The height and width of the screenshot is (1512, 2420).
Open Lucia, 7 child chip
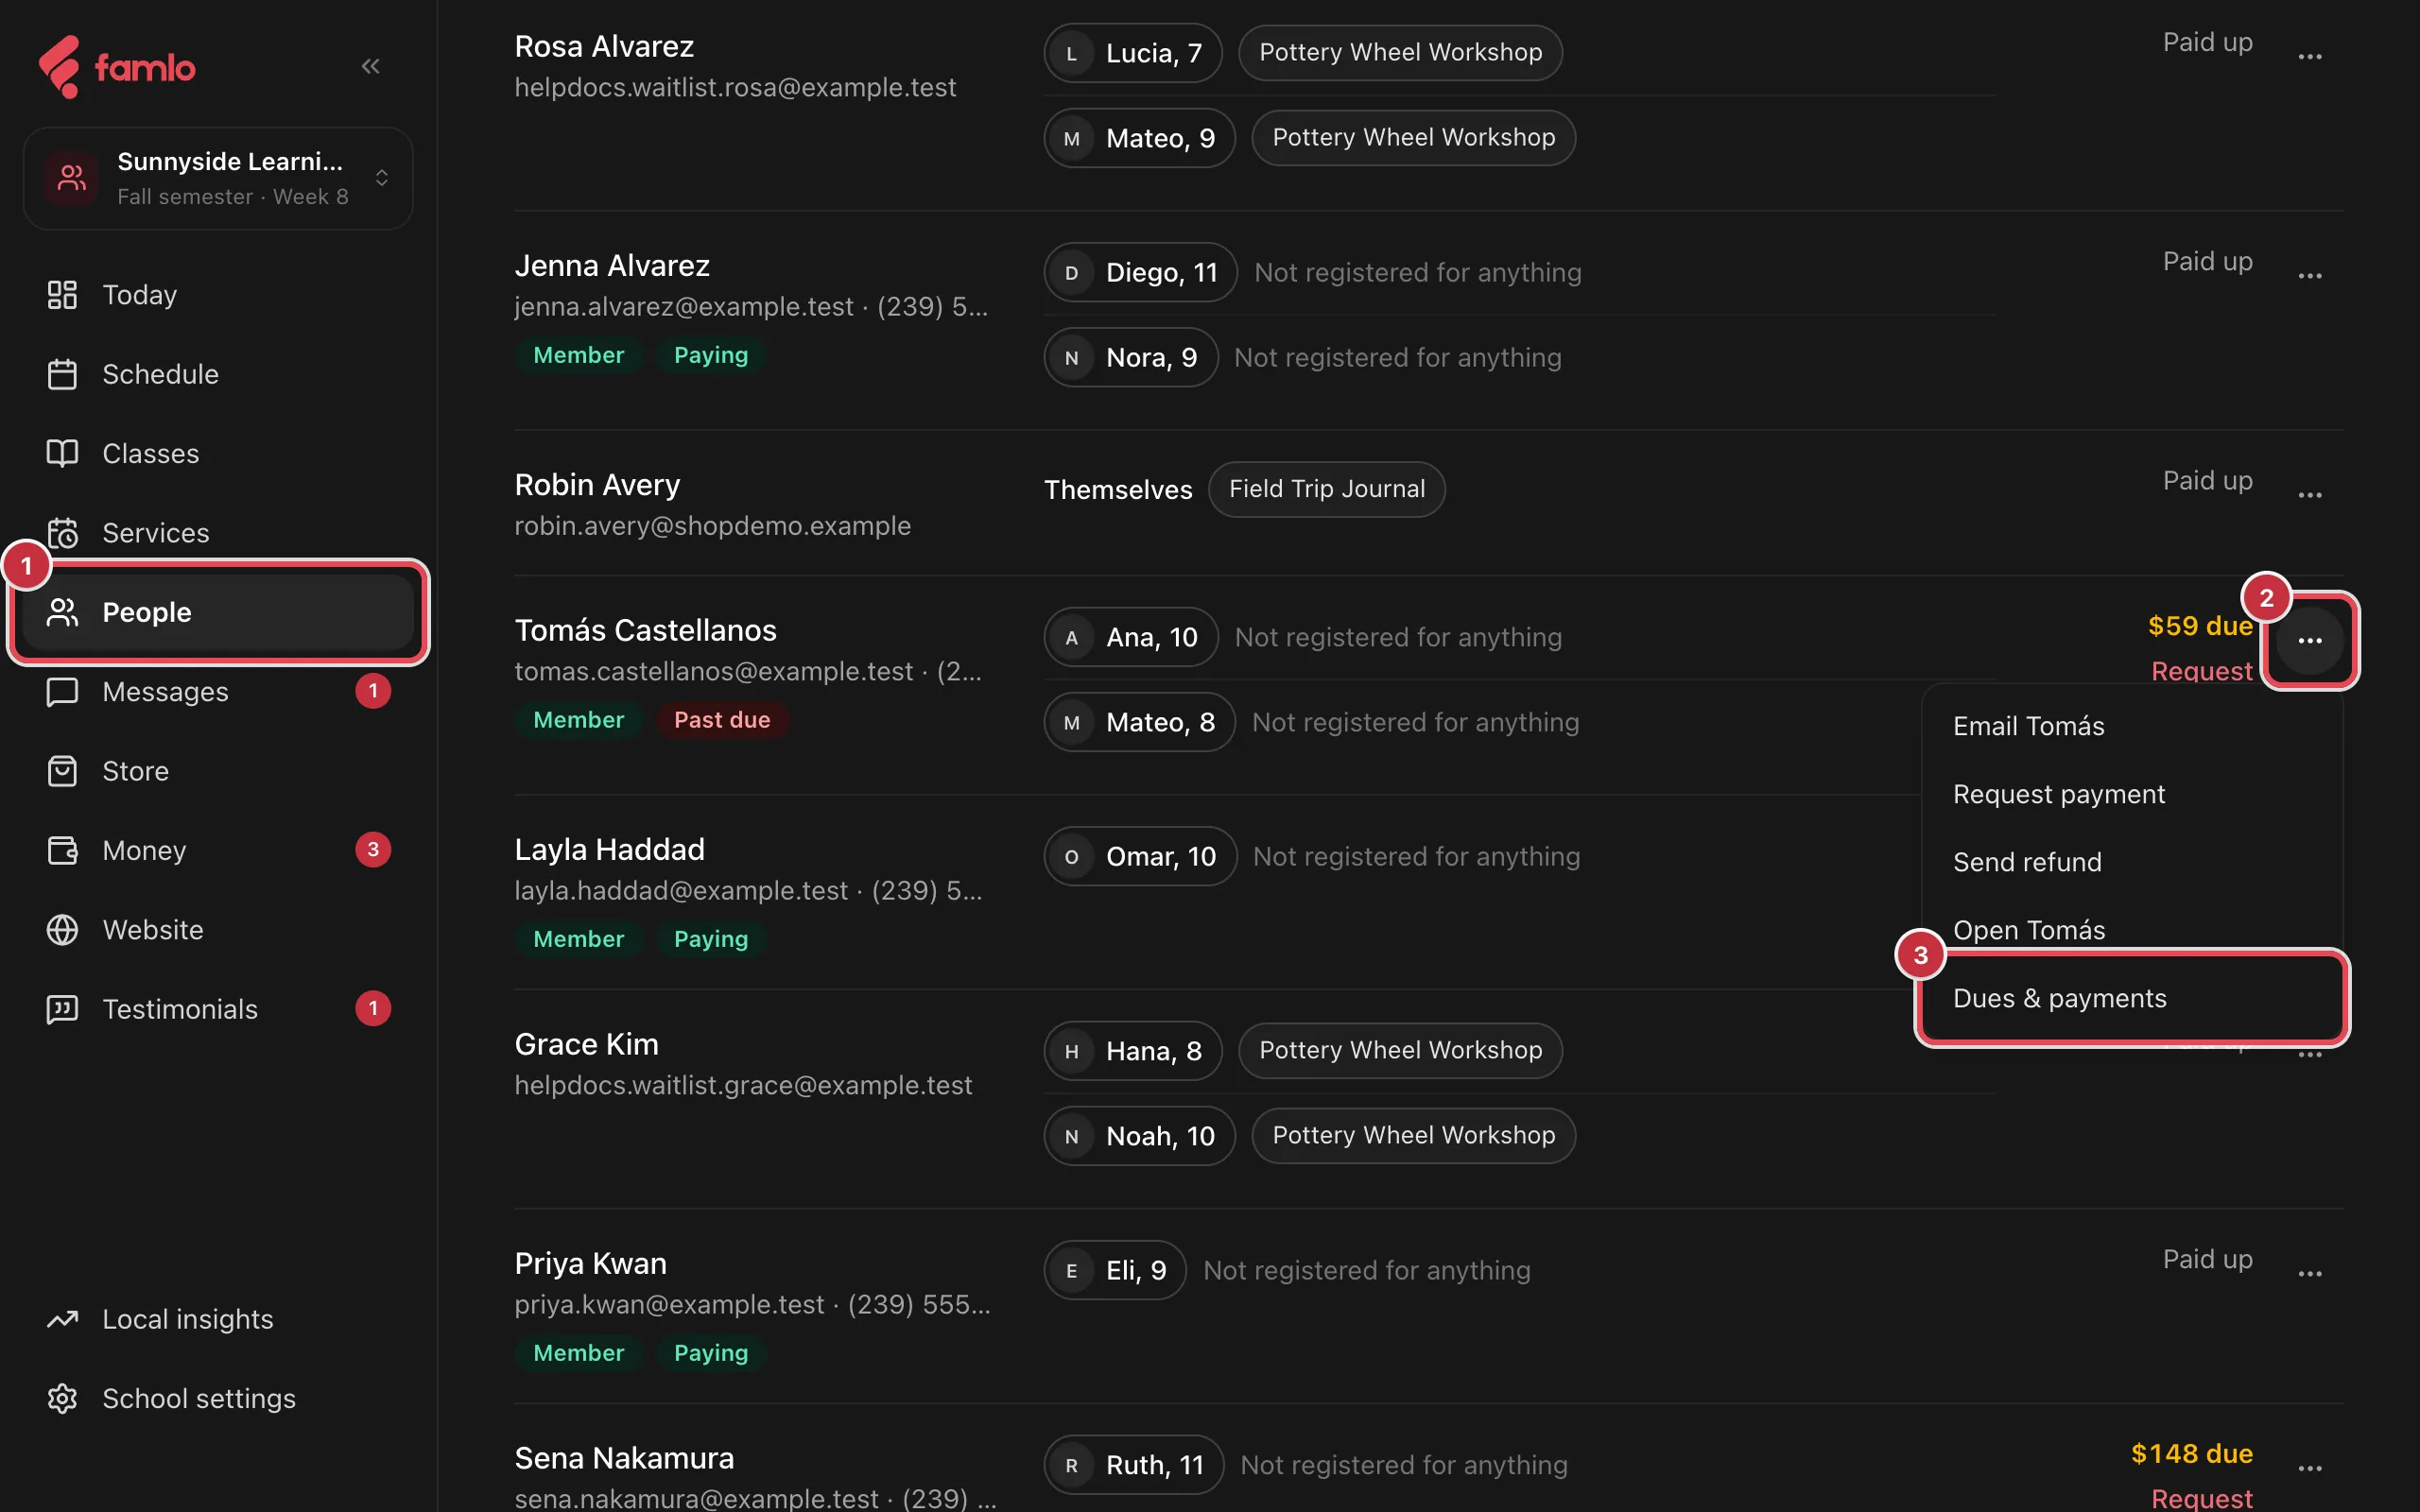[1133, 53]
